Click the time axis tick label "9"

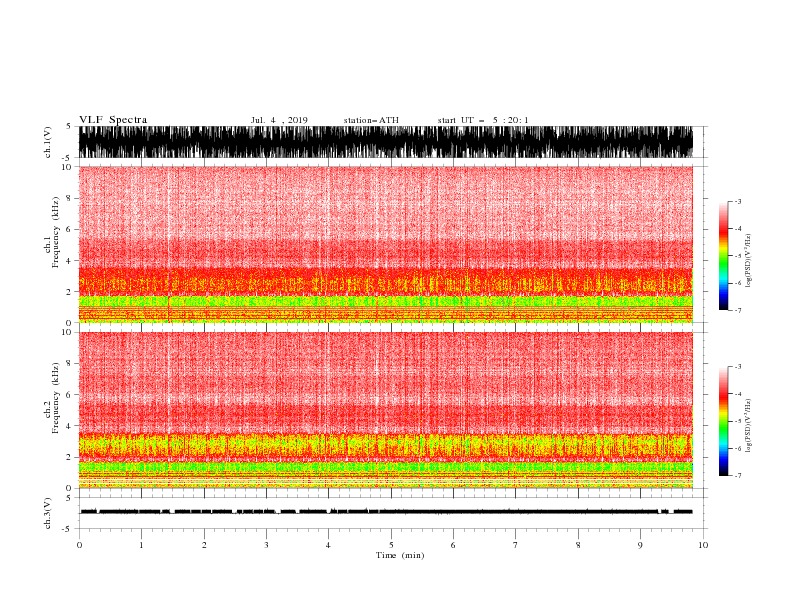coord(640,545)
